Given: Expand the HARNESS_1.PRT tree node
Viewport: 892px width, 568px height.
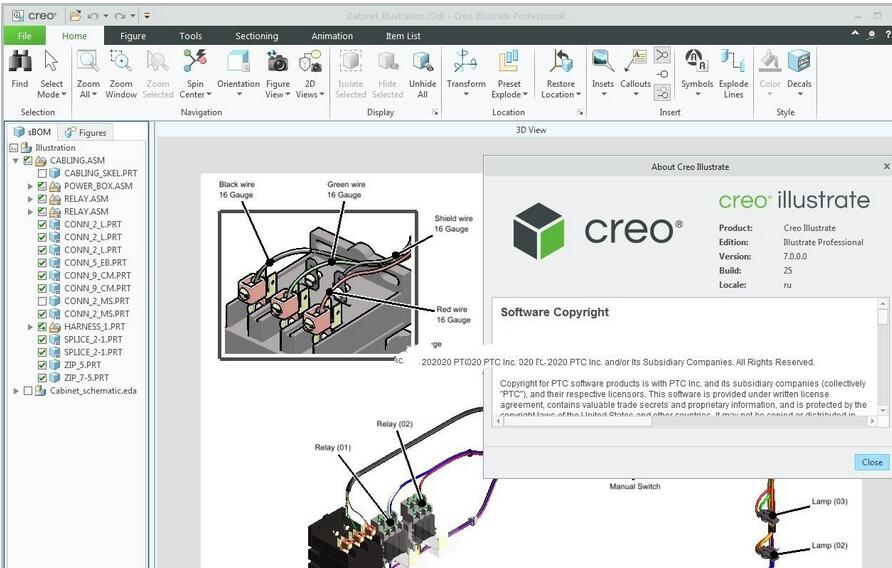Looking at the screenshot, I should [x=30, y=327].
